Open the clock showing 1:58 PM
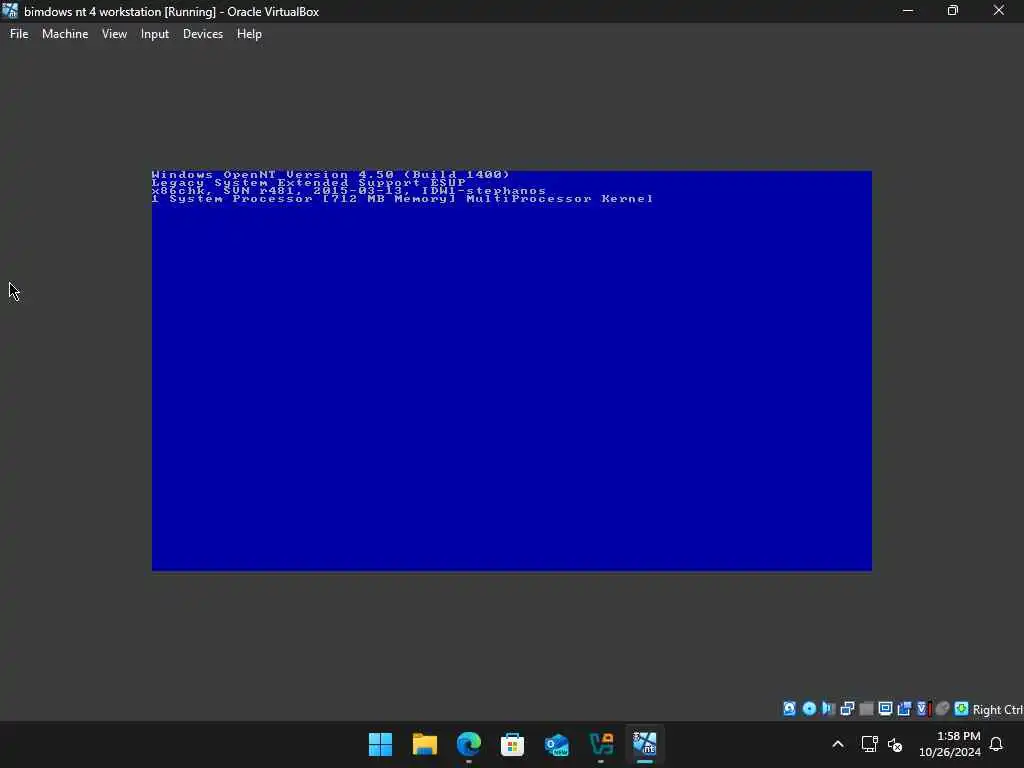 [950, 744]
